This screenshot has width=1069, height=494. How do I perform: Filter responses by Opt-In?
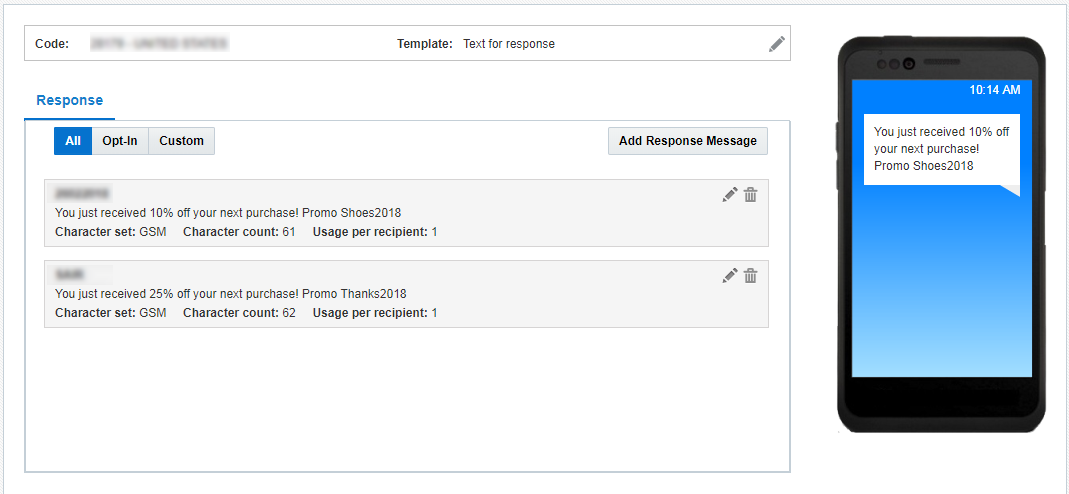(x=120, y=141)
